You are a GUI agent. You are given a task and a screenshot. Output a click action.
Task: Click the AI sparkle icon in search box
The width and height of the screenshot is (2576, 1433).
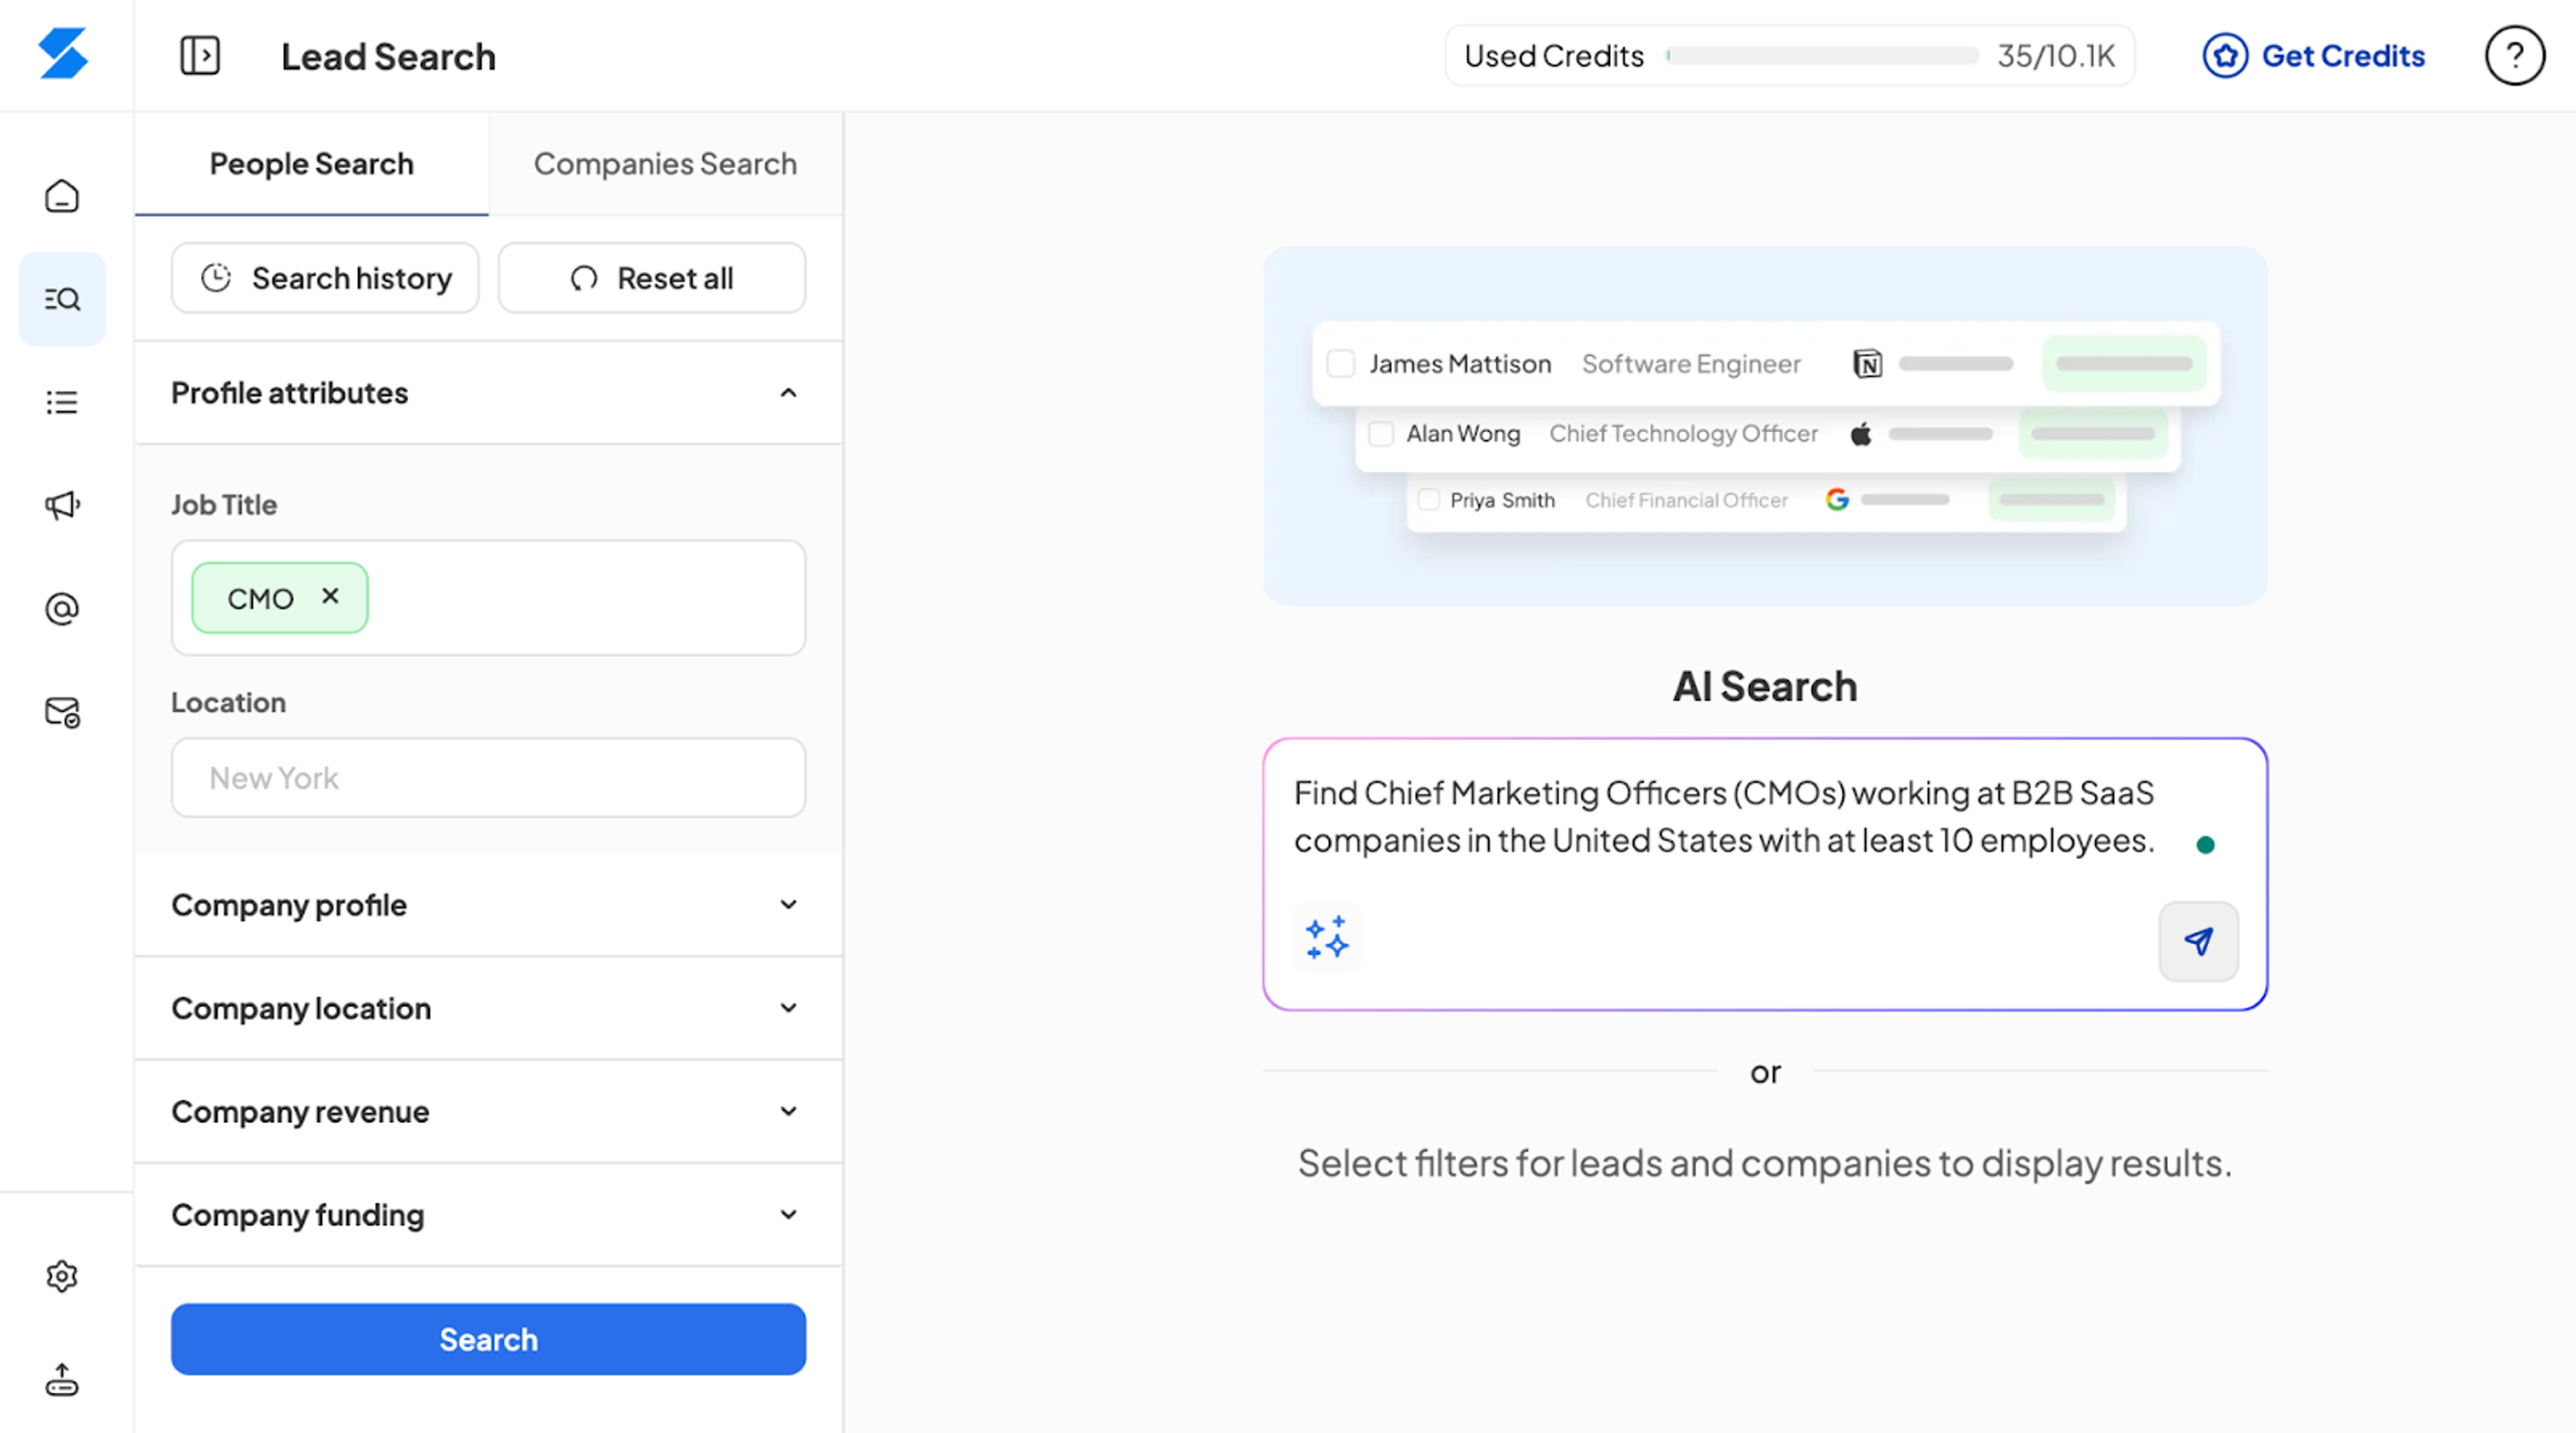1327,938
